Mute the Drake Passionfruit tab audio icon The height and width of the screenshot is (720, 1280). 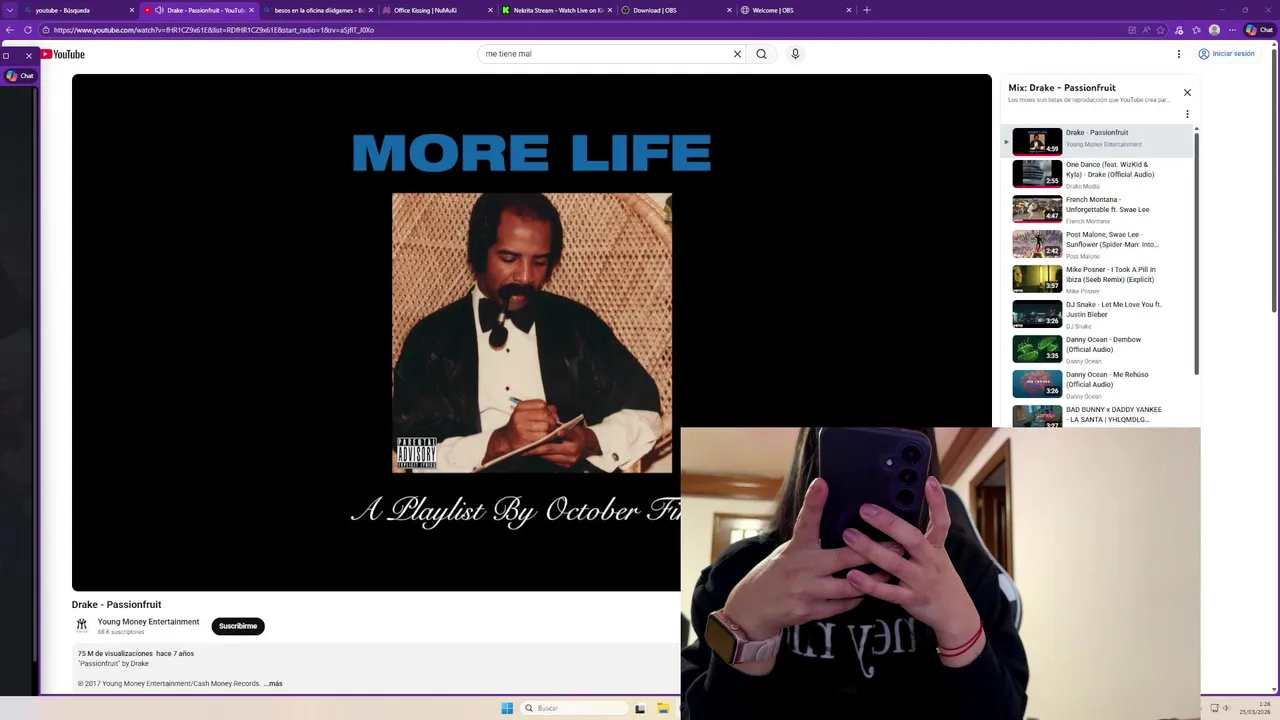click(159, 10)
